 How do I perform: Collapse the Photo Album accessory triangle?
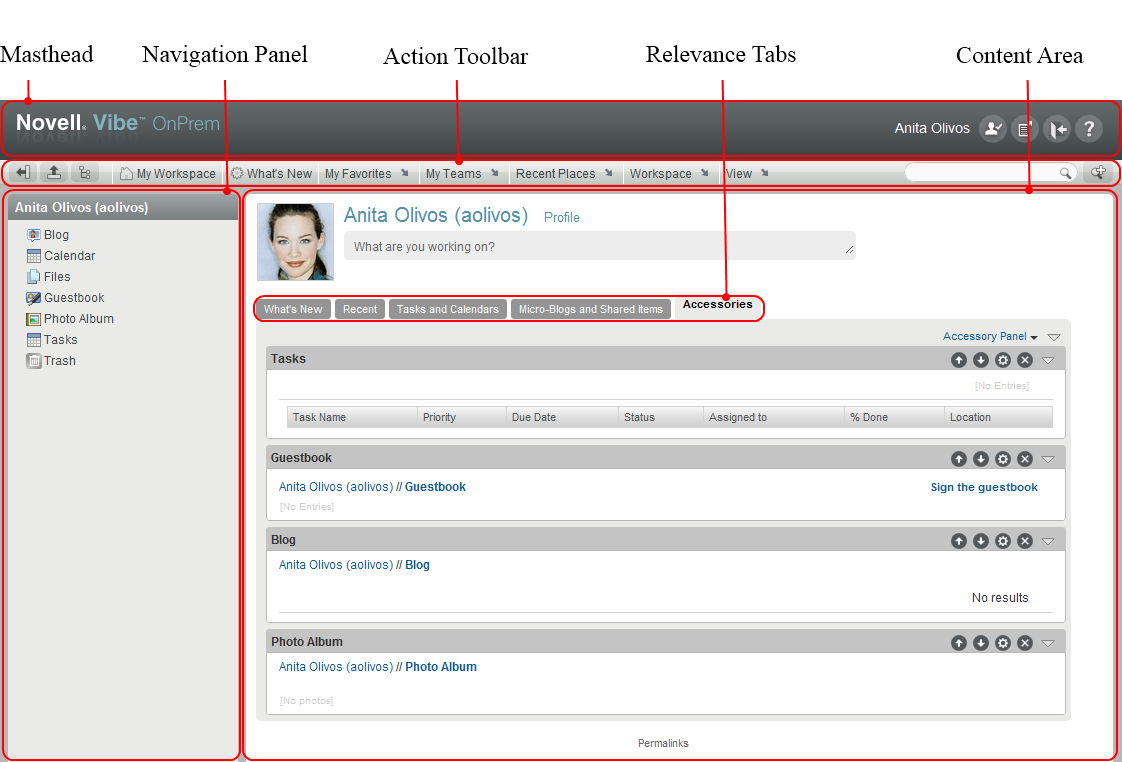pos(1048,644)
